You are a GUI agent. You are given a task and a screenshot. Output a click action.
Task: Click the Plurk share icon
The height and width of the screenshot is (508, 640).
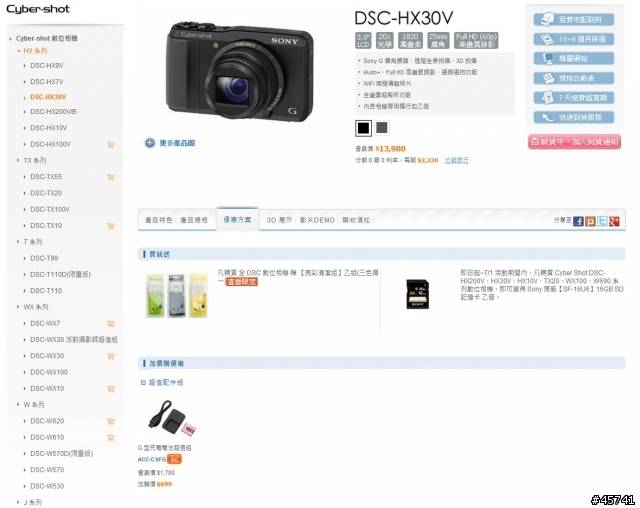[590, 221]
